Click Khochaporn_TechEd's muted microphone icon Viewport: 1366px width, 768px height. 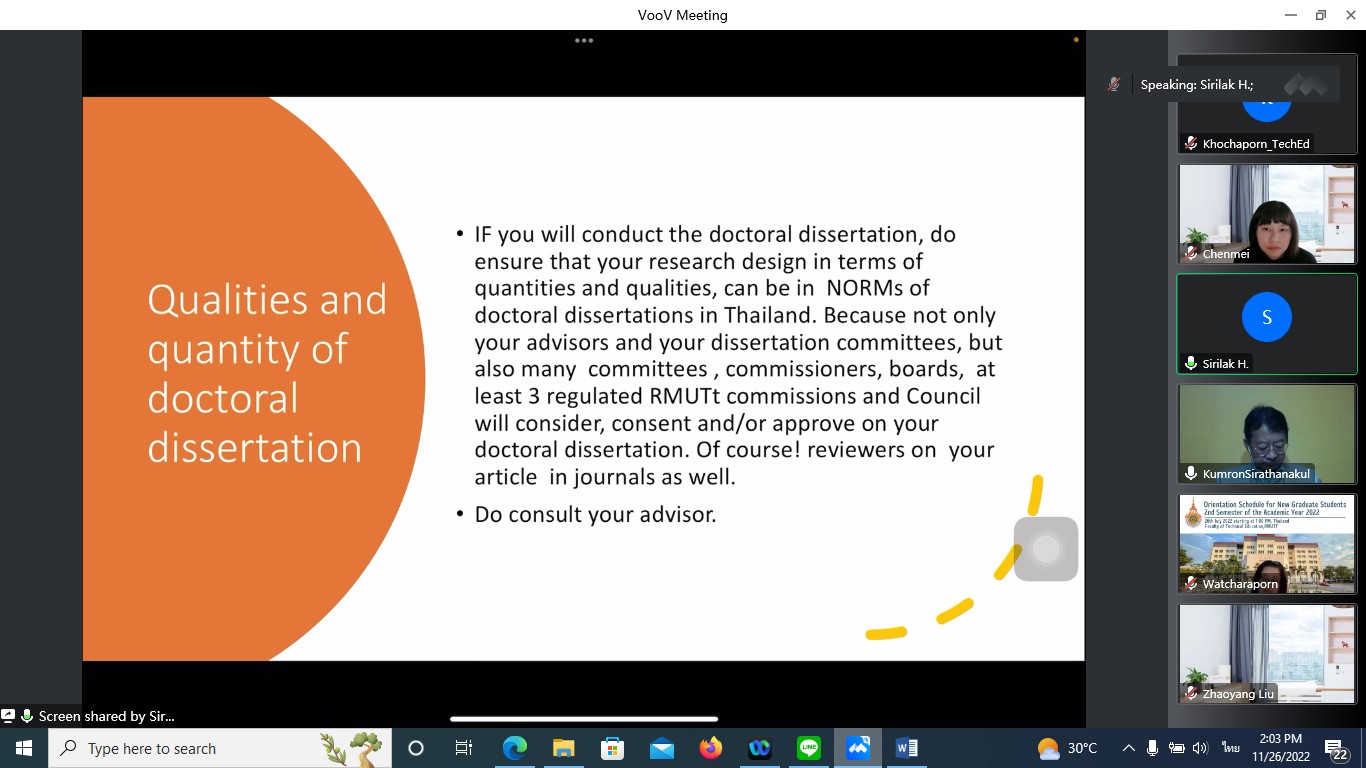point(1191,144)
